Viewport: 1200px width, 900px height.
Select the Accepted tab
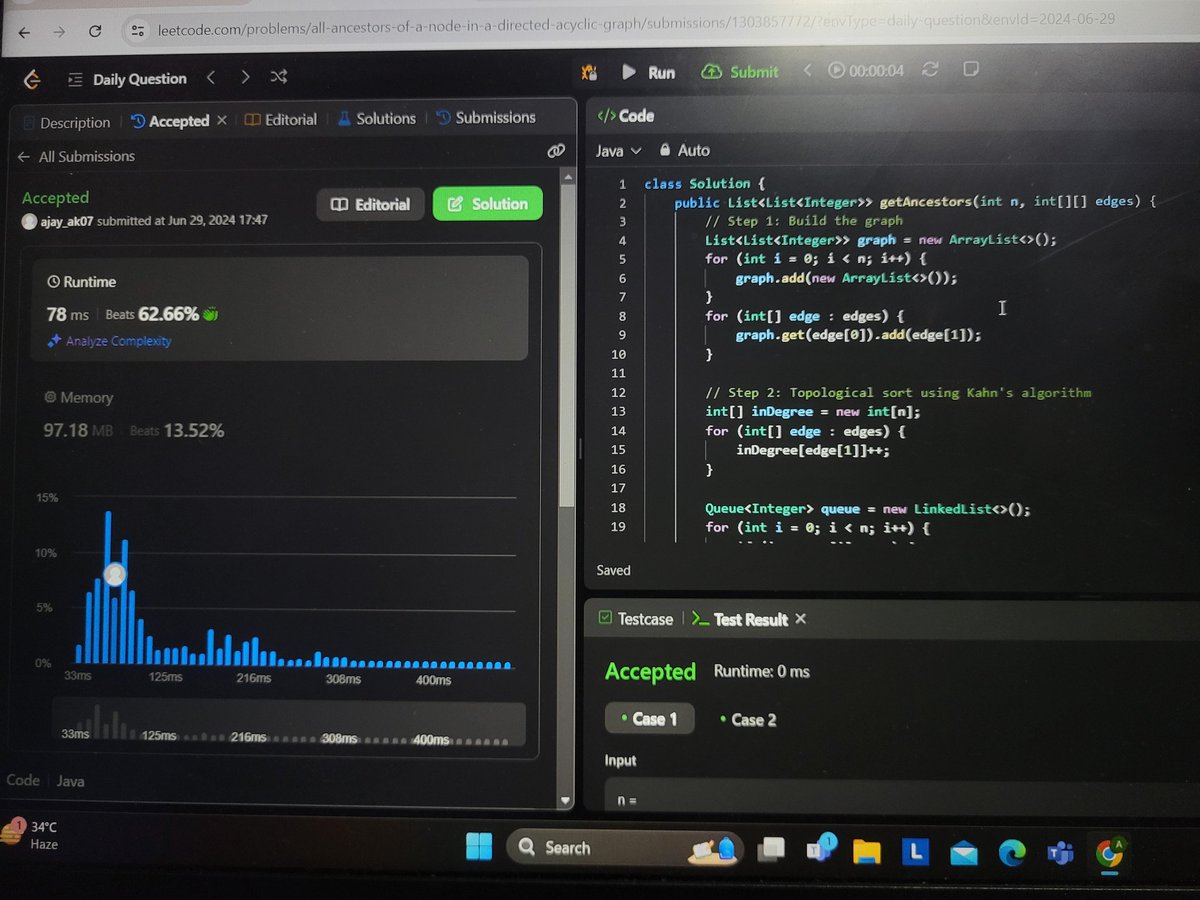pos(170,121)
